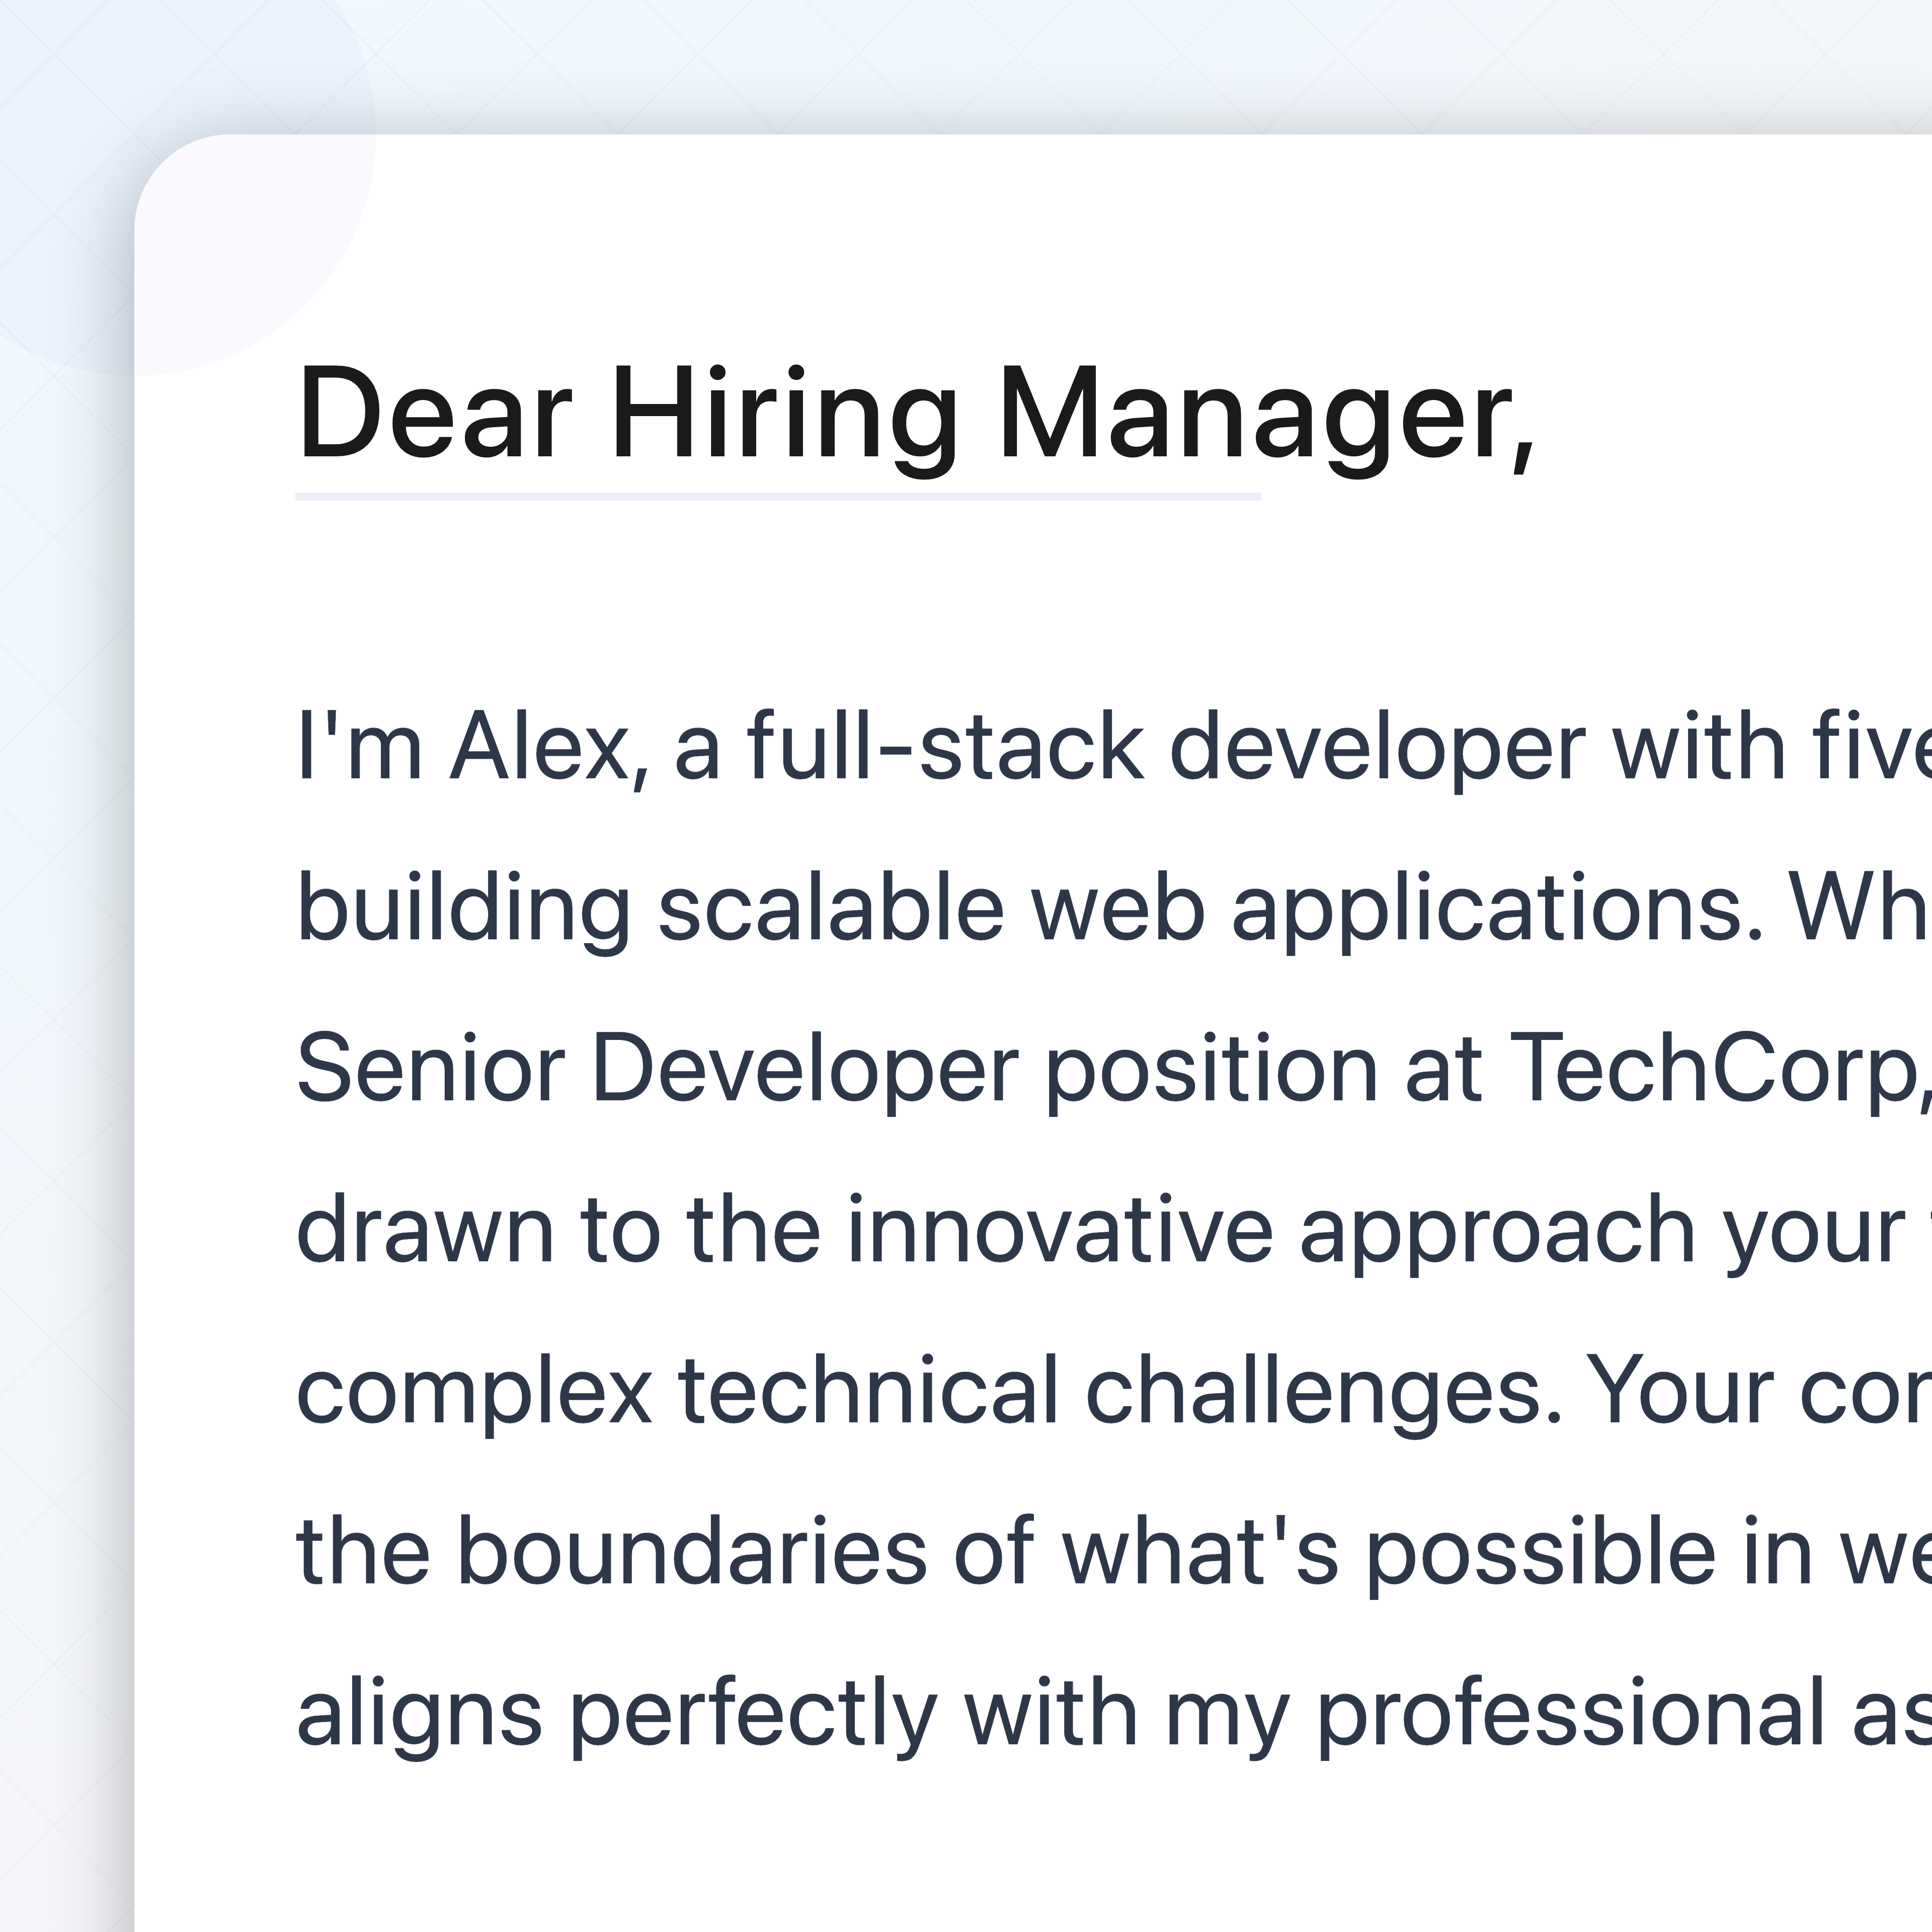Click the lavender underline beneath the heading
The image size is (1932, 1932).
click(x=777, y=496)
